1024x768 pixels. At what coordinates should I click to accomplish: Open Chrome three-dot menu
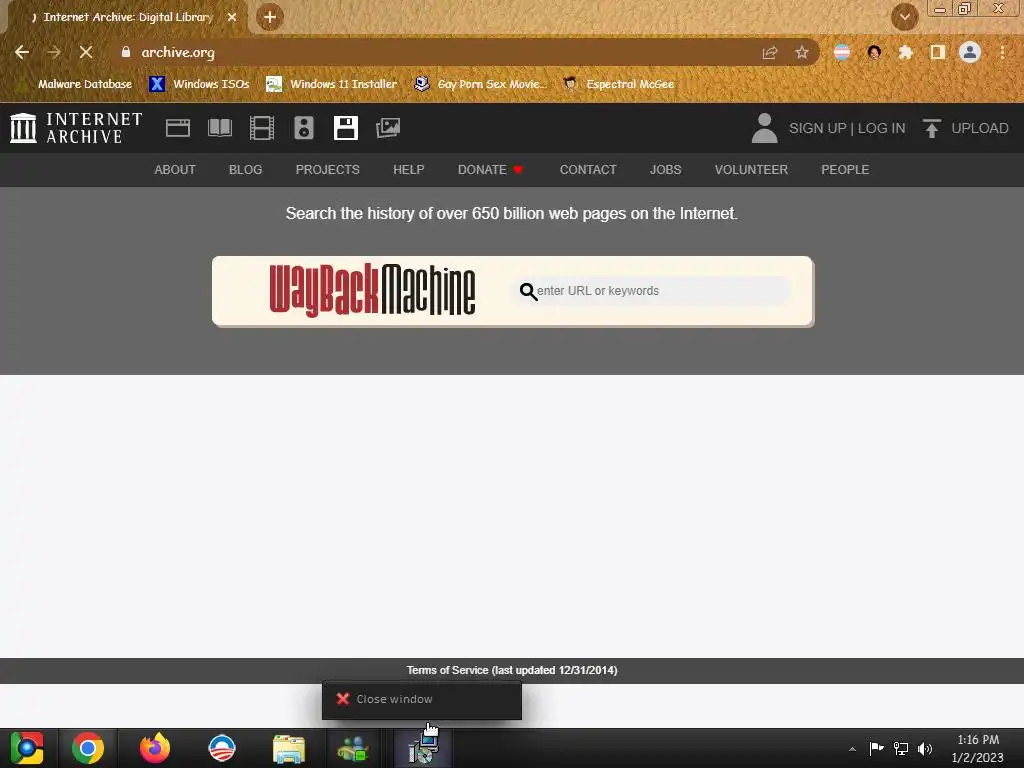point(1002,52)
